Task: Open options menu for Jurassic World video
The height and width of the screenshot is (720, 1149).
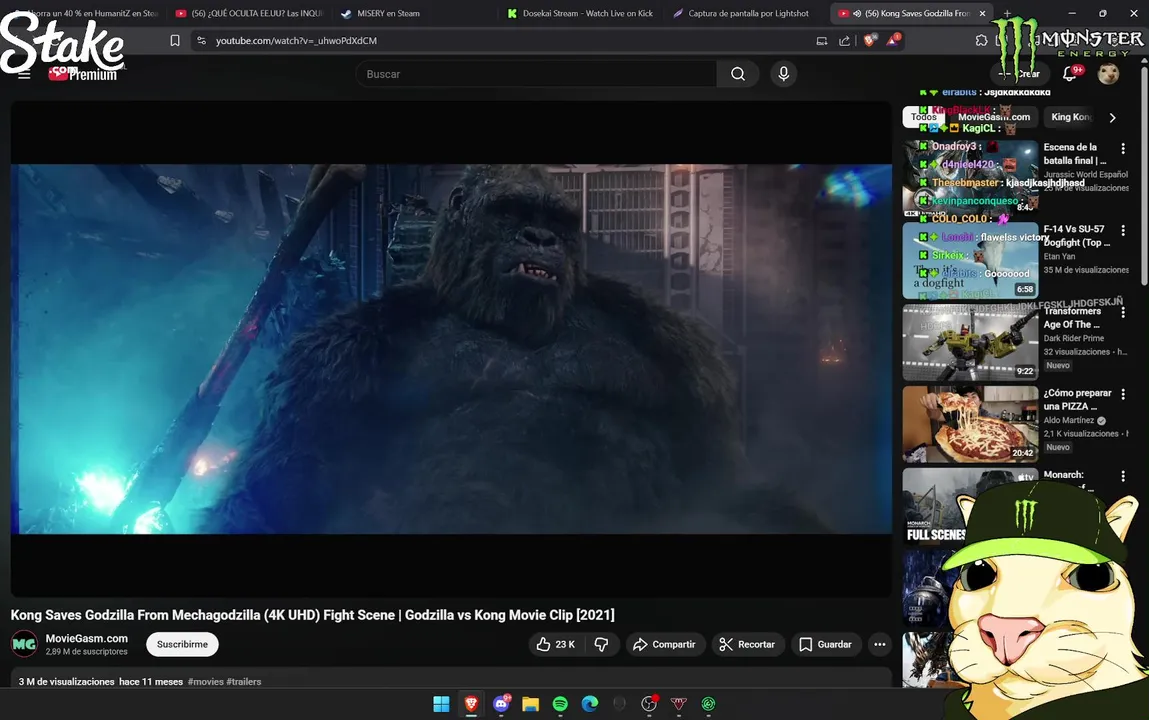Action: click(1123, 149)
